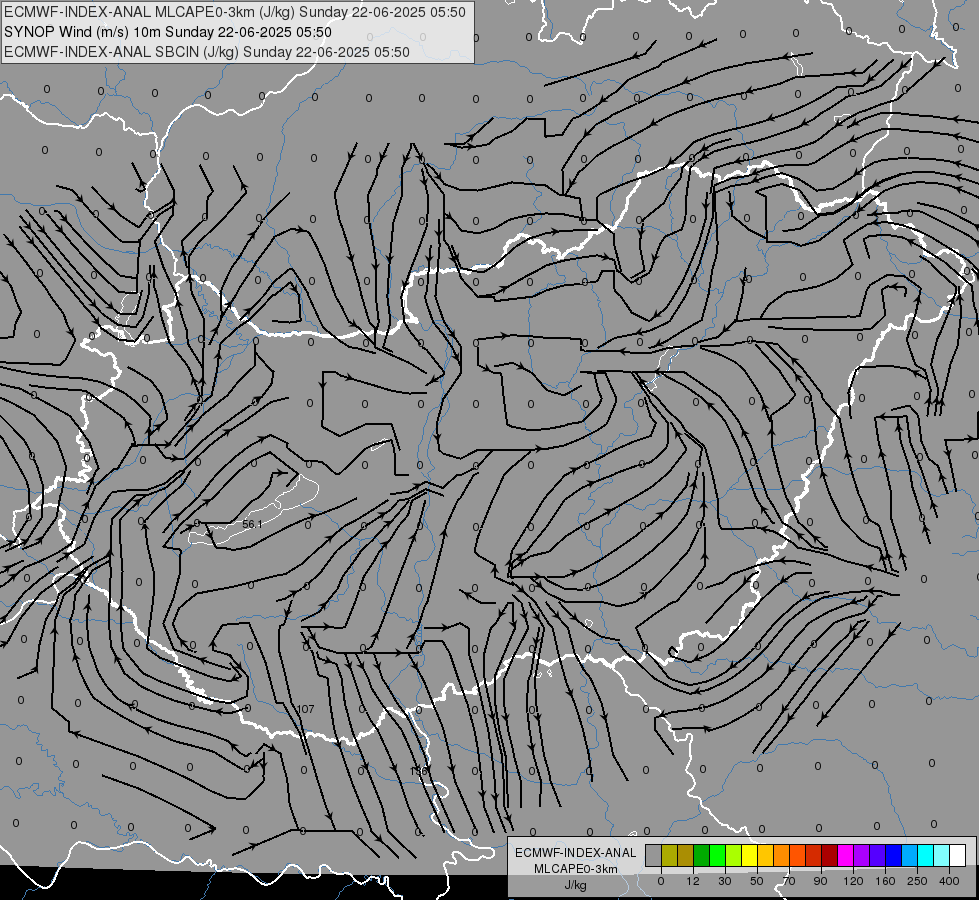
Task: Click the map data value '136'
Action: coord(418,771)
